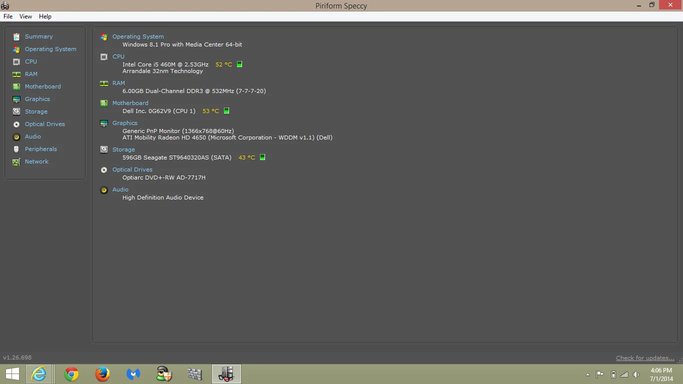Open Storage heading link in summary
This screenshot has height=384, width=683.
coord(124,150)
